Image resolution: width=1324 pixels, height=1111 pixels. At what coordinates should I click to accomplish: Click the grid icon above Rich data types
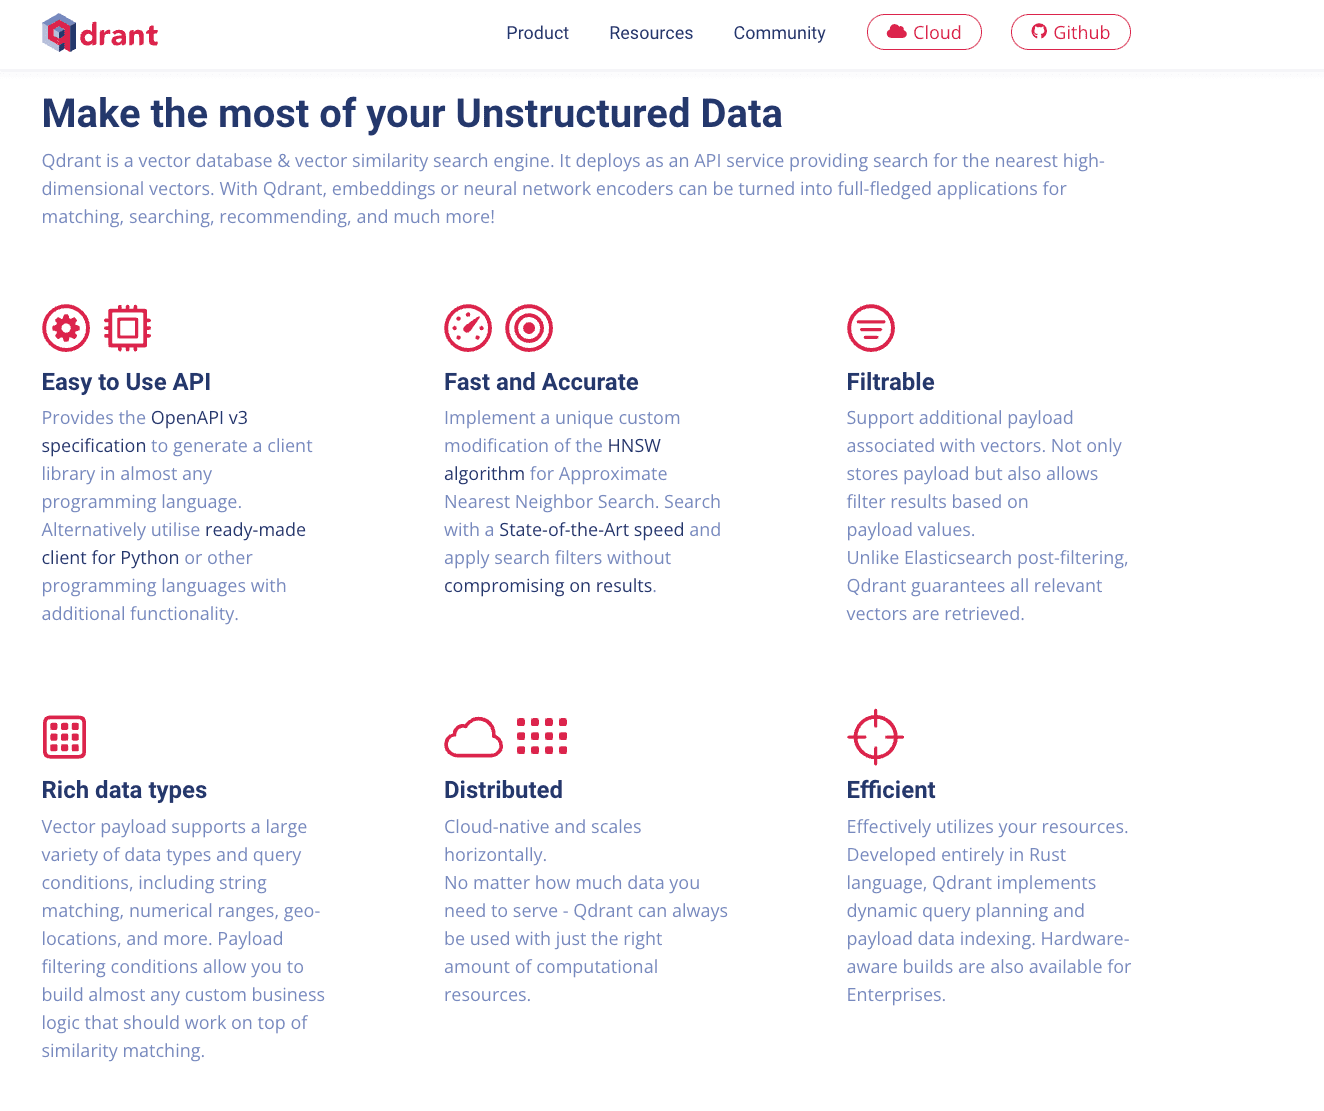tap(64, 737)
